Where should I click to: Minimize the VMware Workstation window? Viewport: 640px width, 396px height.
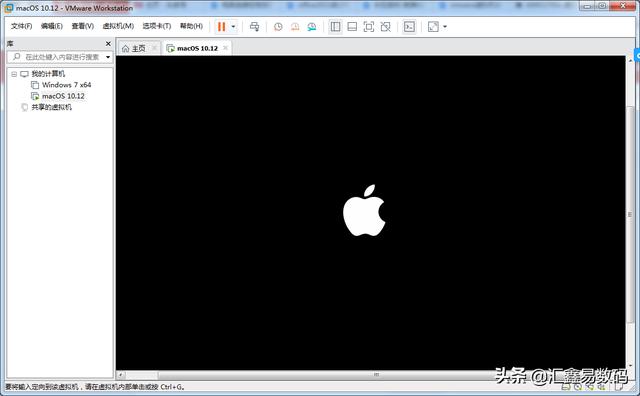pos(588,6)
